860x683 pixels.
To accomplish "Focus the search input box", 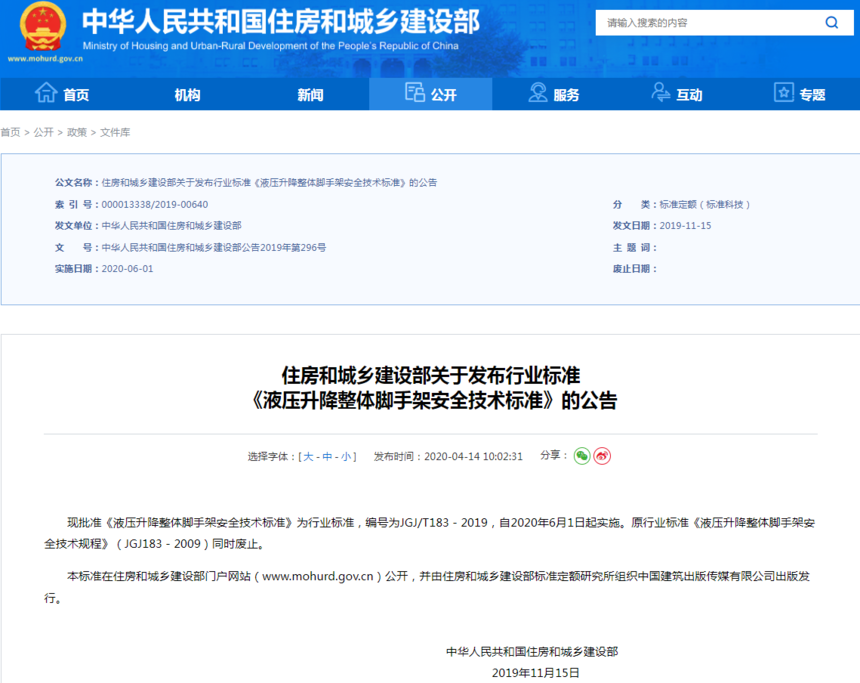I will click(x=710, y=22).
